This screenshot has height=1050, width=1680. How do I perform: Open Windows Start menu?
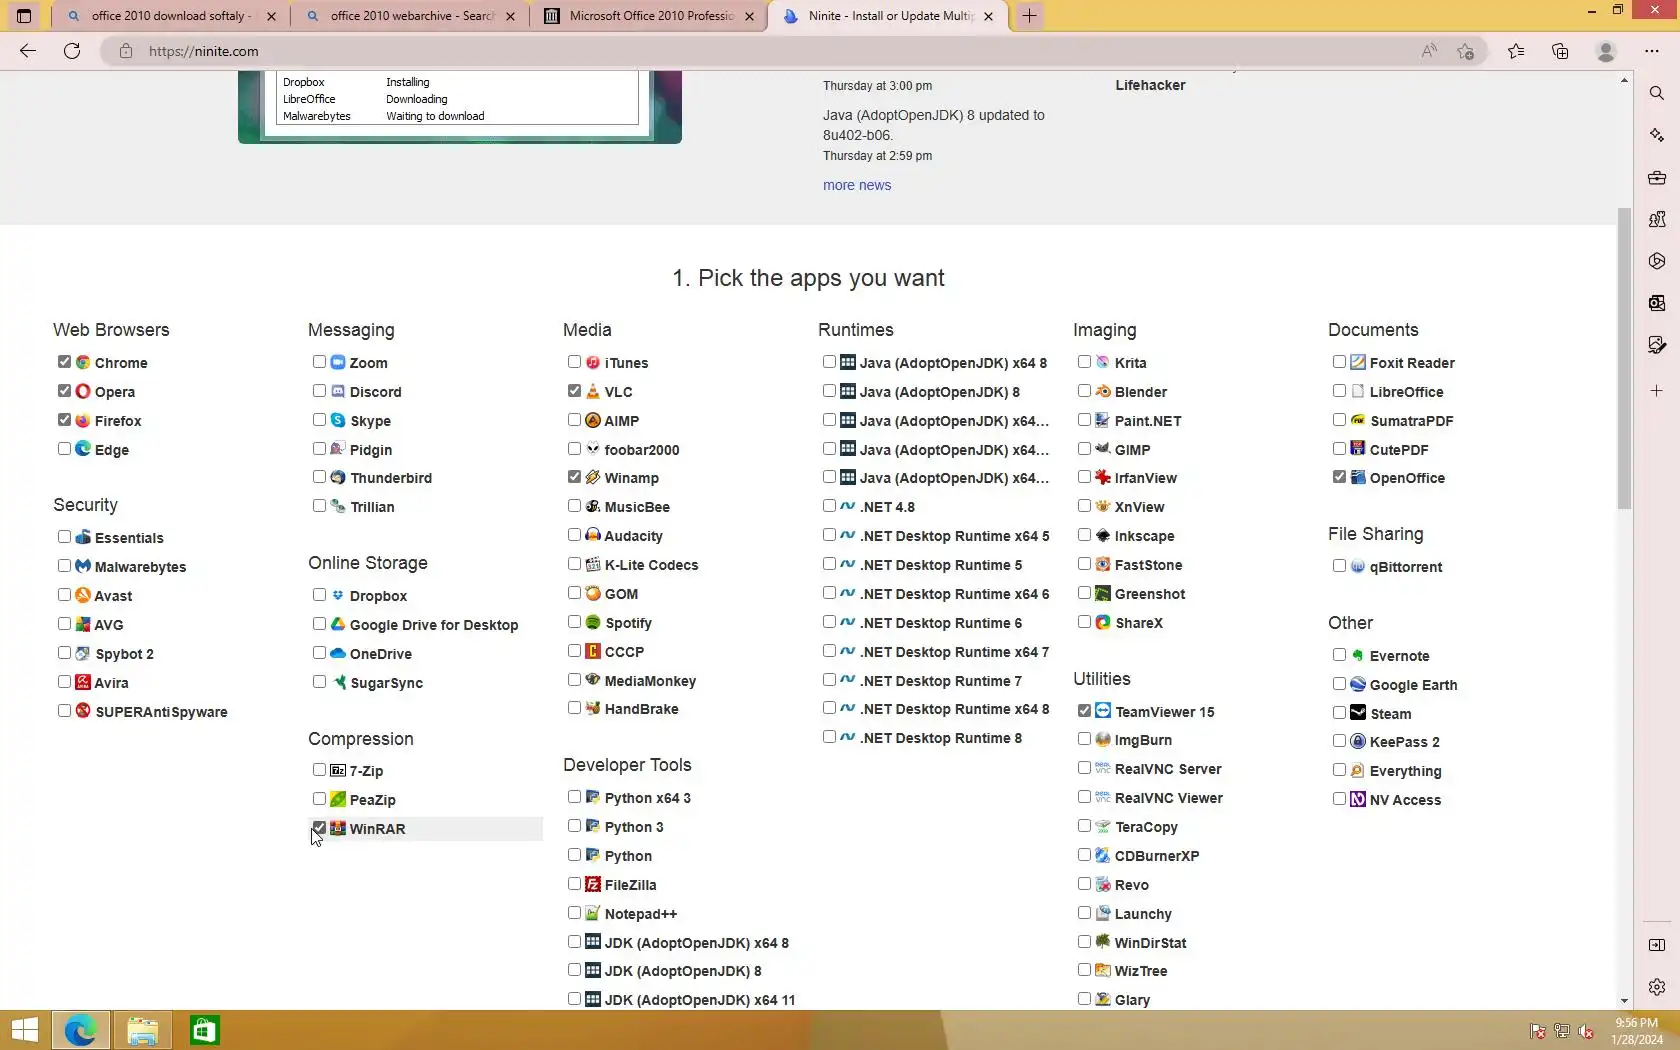pyautogui.click(x=24, y=1030)
